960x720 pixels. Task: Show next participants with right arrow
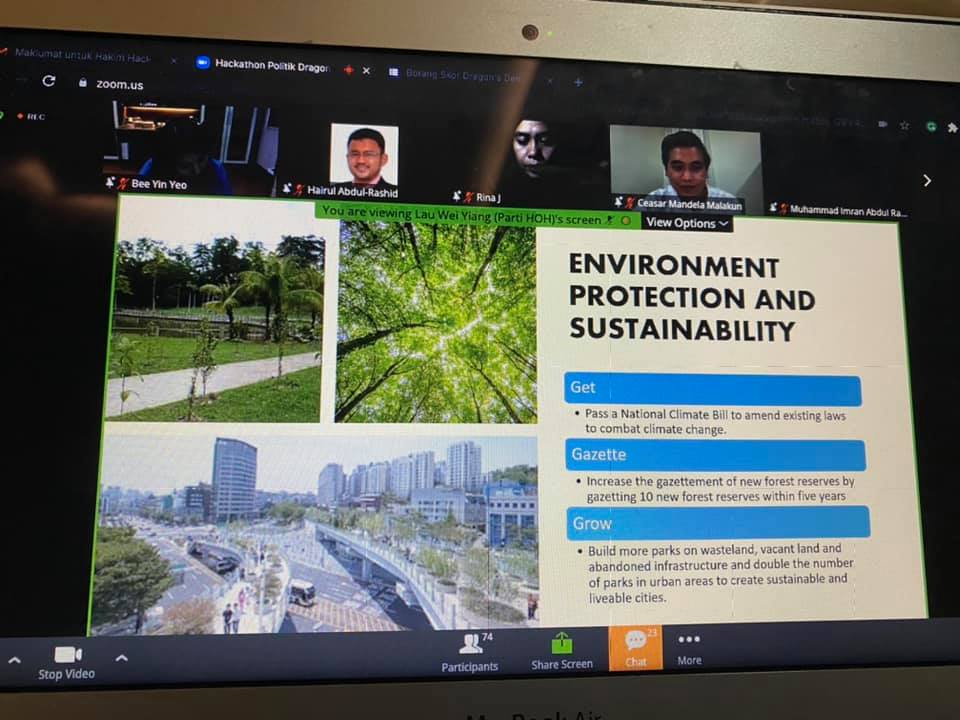pyautogui.click(x=927, y=180)
